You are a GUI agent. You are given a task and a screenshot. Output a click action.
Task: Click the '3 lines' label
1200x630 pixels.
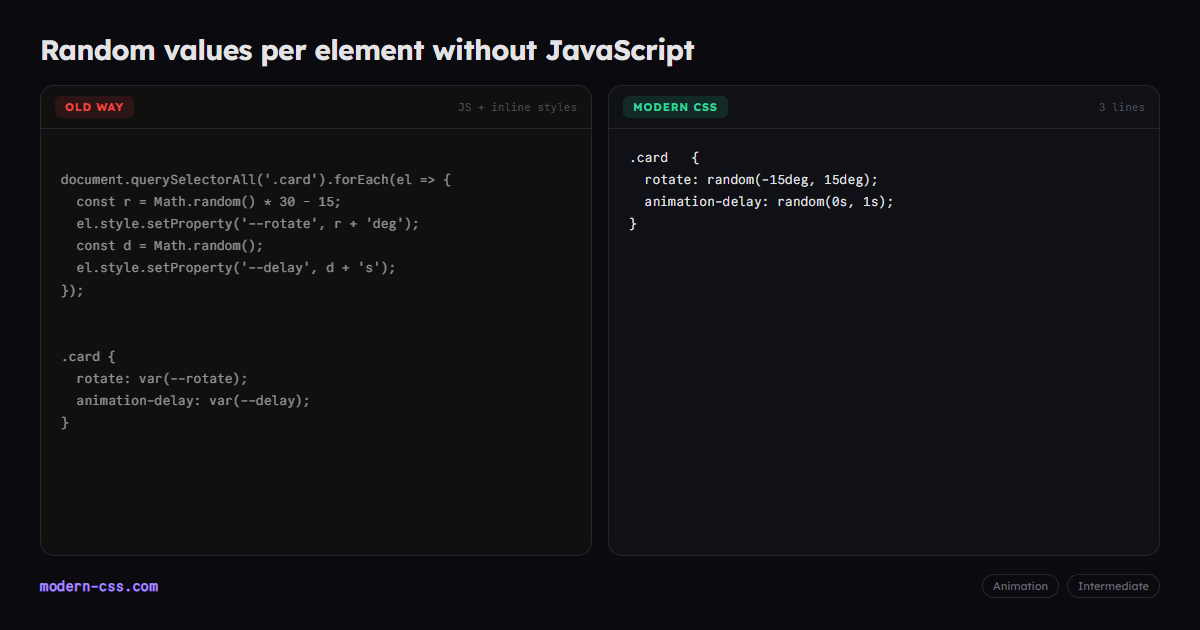pos(1122,107)
